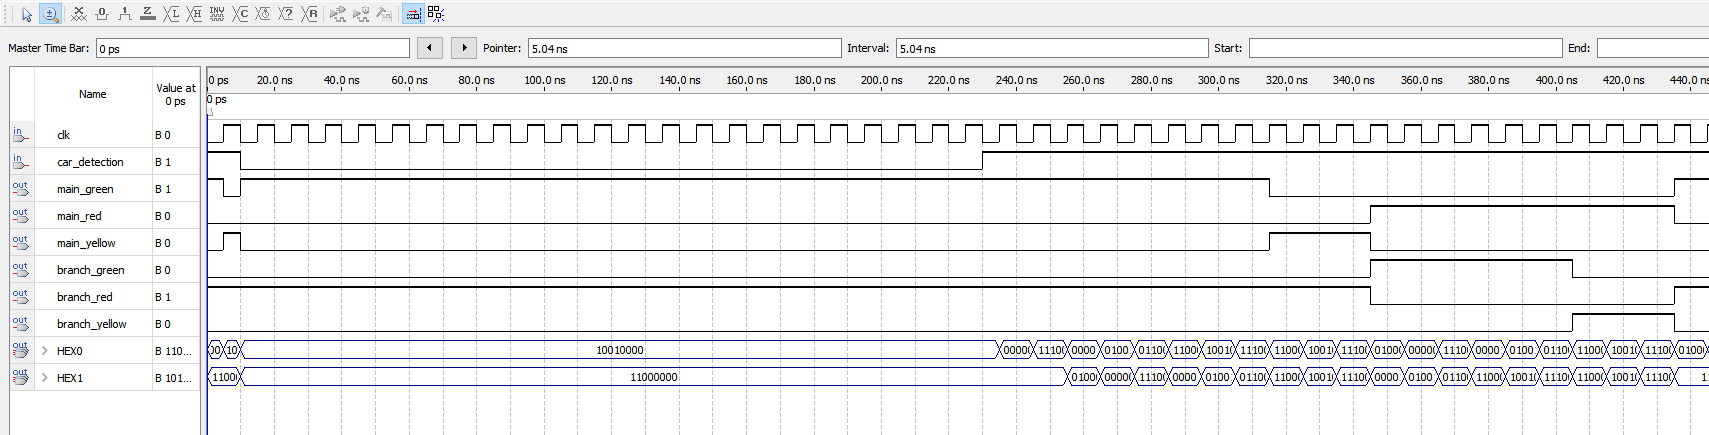Toggle Snap to Transition button
This screenshot has width=1709, height=435.
click(412, 14)
